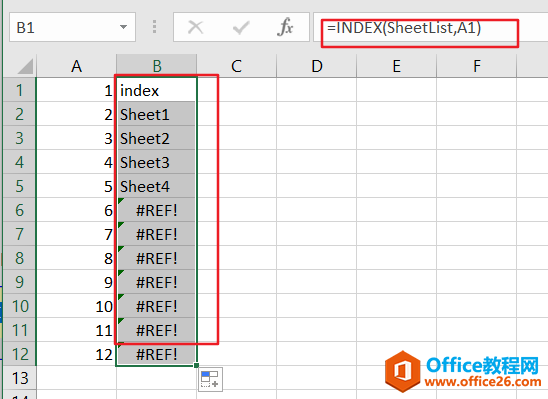This screenshot has width=548, height=399.
Task: Click cell containing 'Sheet4'
Action: [x=157, y=186]
